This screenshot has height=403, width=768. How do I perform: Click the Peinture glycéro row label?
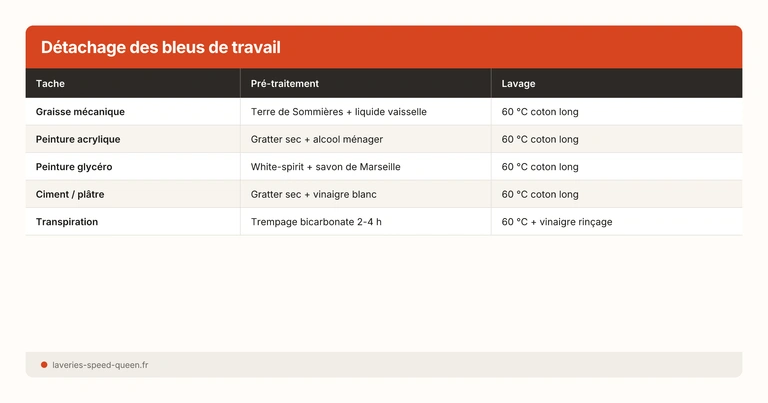click(74, 167)
